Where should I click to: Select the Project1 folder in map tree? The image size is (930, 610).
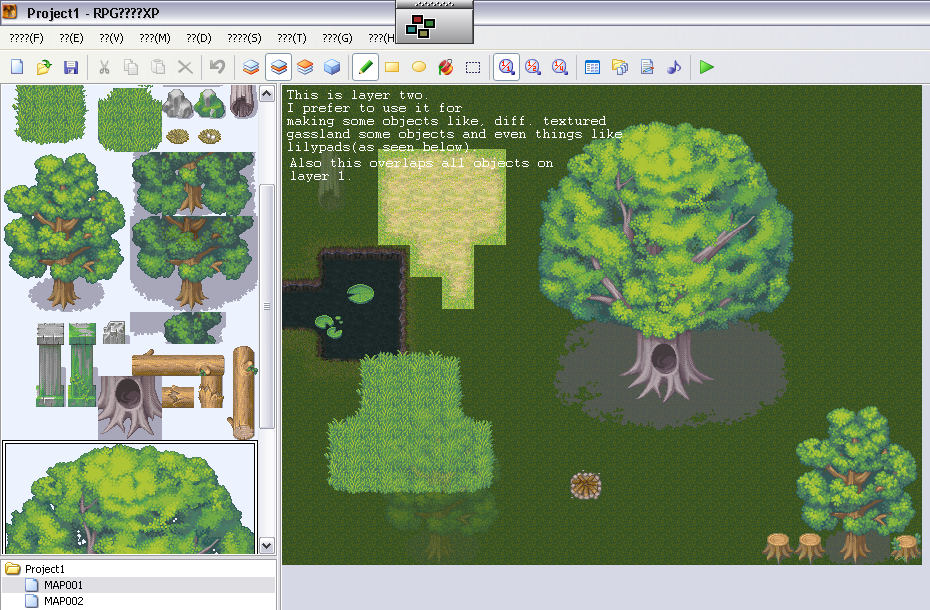44,569
